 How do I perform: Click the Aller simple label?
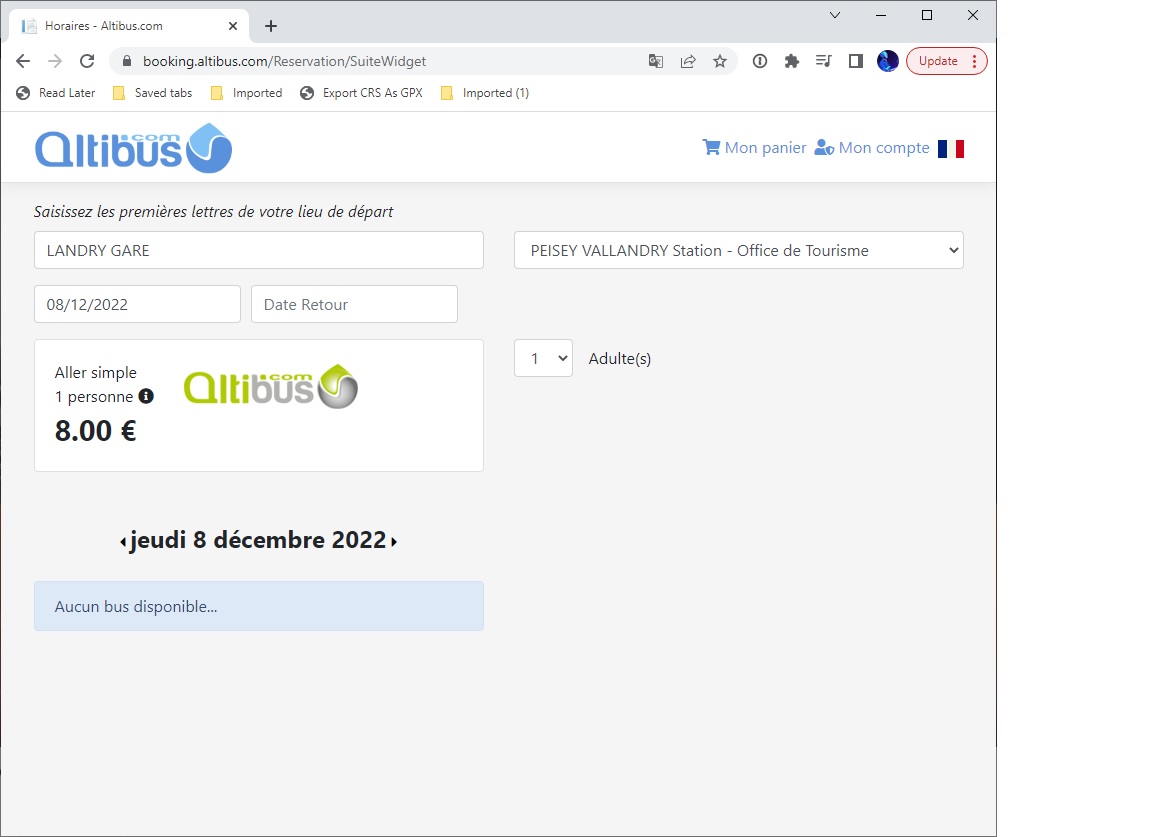point(96,373)
